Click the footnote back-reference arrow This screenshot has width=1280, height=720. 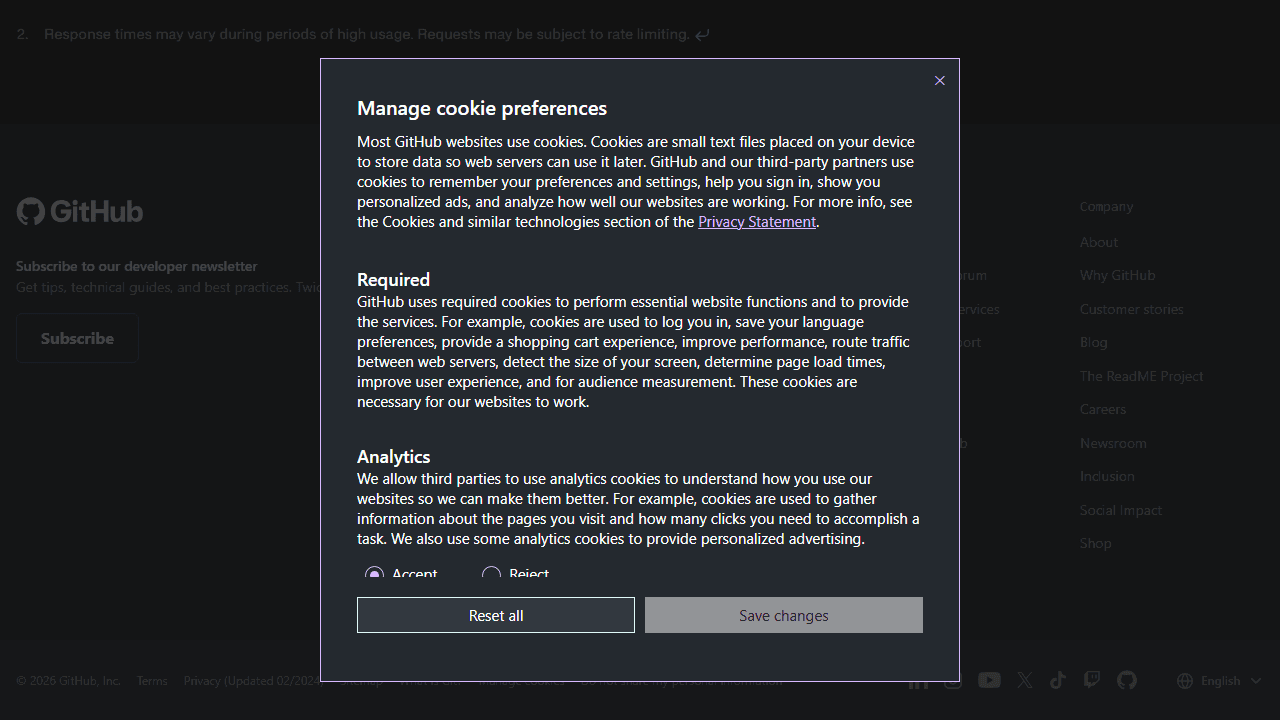tap(703, 35)
